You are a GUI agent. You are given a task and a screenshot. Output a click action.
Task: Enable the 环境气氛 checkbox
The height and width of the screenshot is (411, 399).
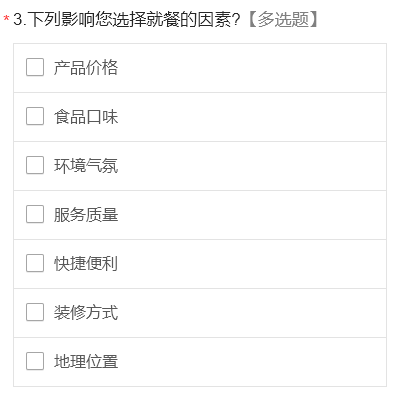pyautogui.click(x=35, y=165)
